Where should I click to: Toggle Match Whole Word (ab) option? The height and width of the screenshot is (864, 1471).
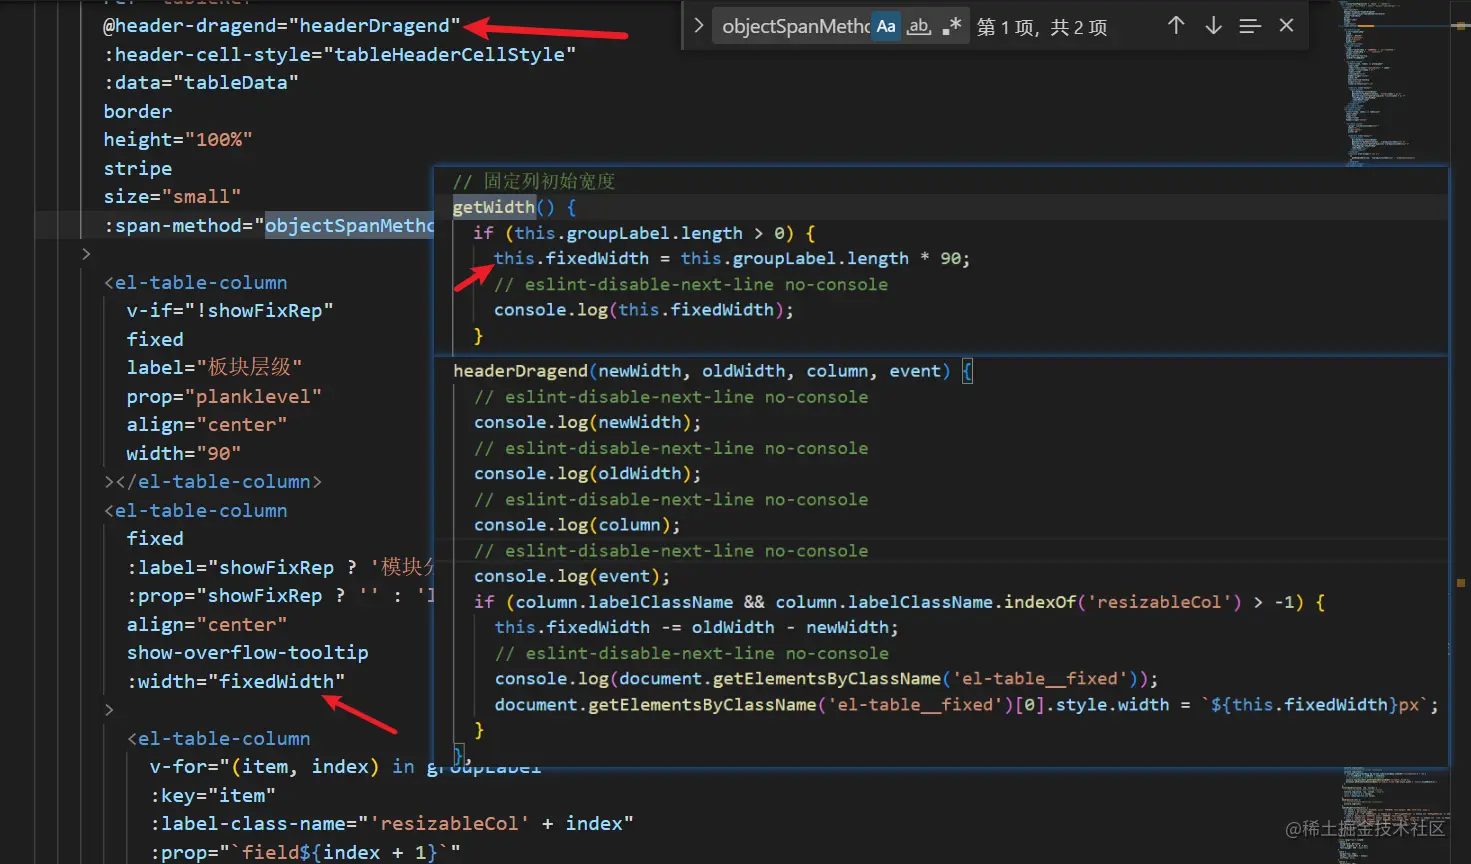(919, 26)
